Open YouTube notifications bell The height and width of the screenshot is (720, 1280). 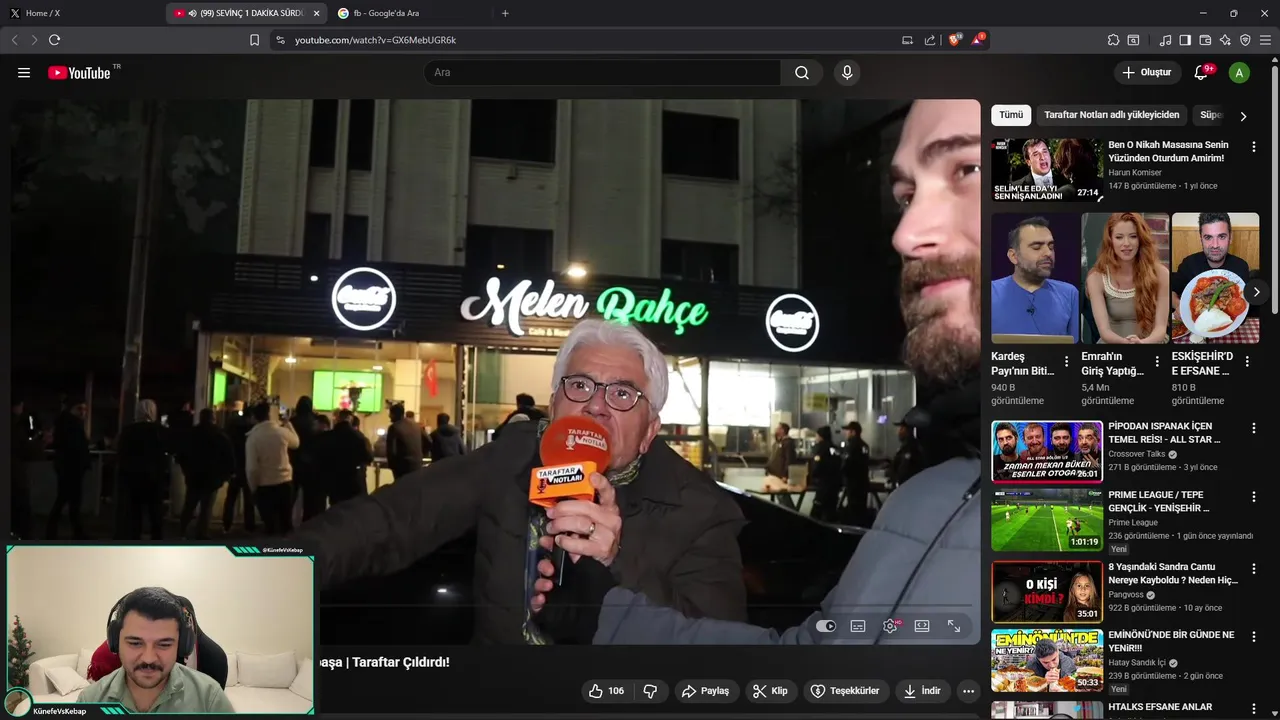click(1201, 72)
